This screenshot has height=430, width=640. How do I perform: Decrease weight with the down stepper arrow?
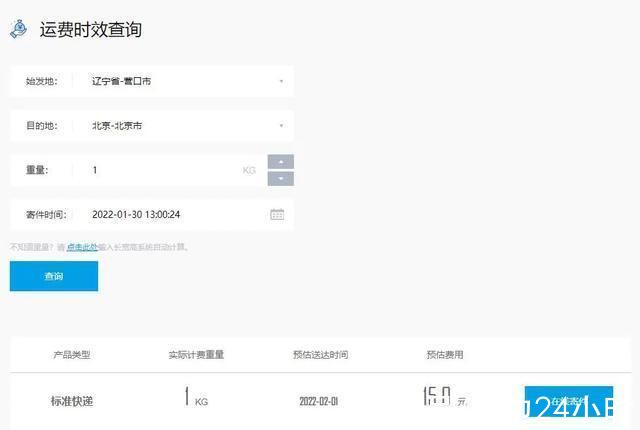click(281, 179)
